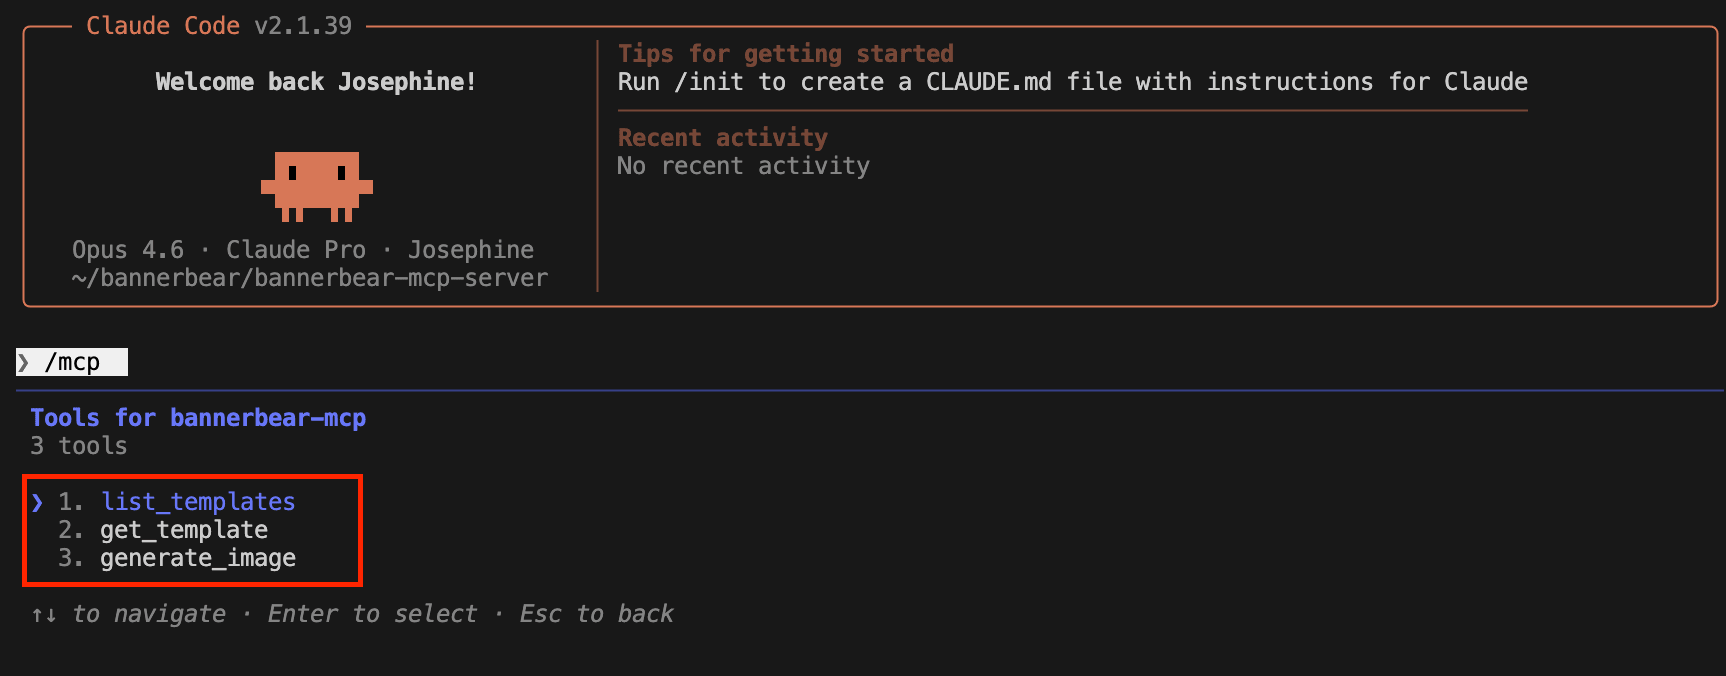Viewport: 1726px width, 676px height.
Task: Click the bannerbear-mcp-server path text
Action: pos(307,278)
